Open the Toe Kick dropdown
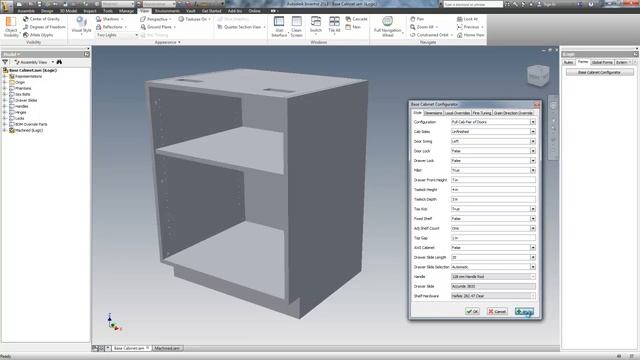This screenshot has width=640, height=360. coord(533,209)
